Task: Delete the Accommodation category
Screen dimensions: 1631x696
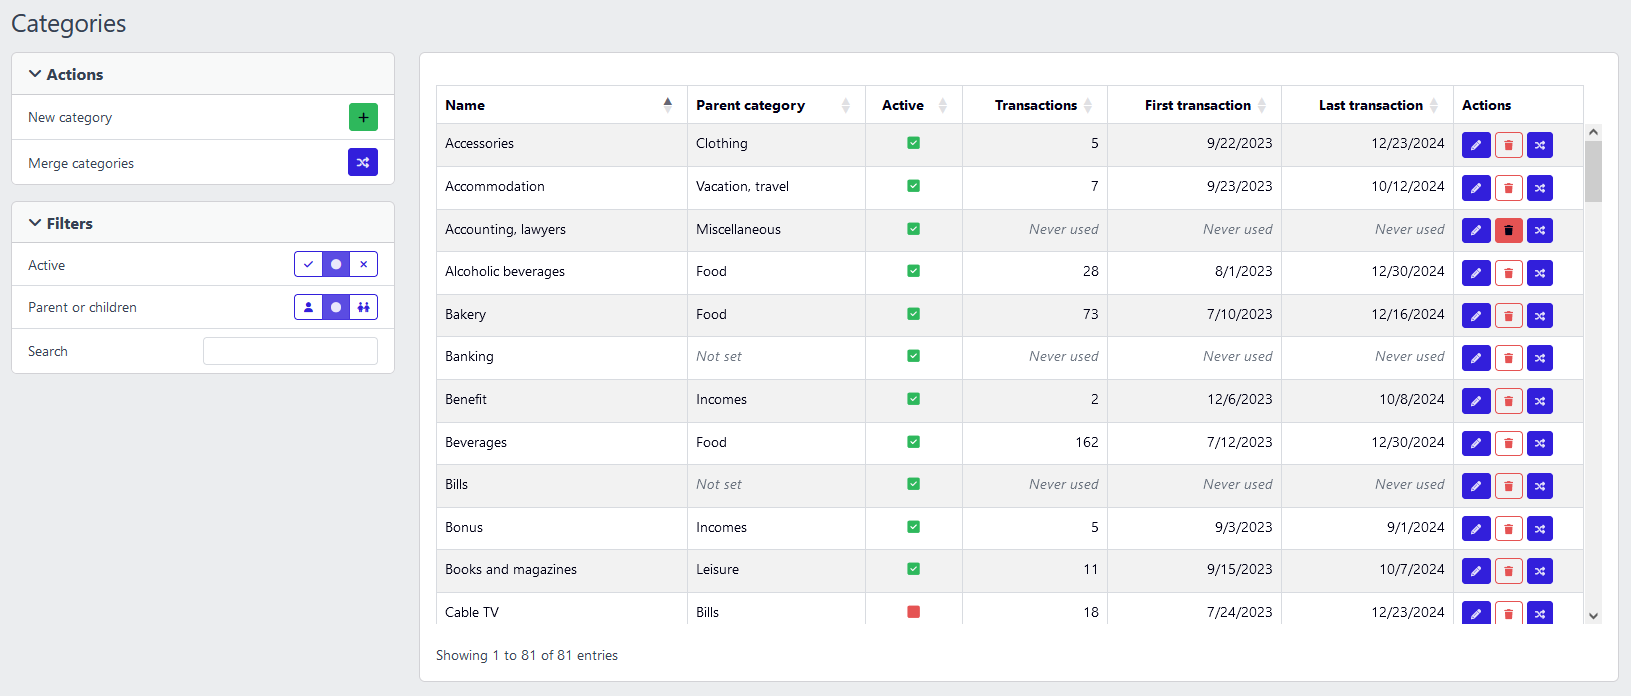Action: pyautogui.click(x=1508, y=188)
